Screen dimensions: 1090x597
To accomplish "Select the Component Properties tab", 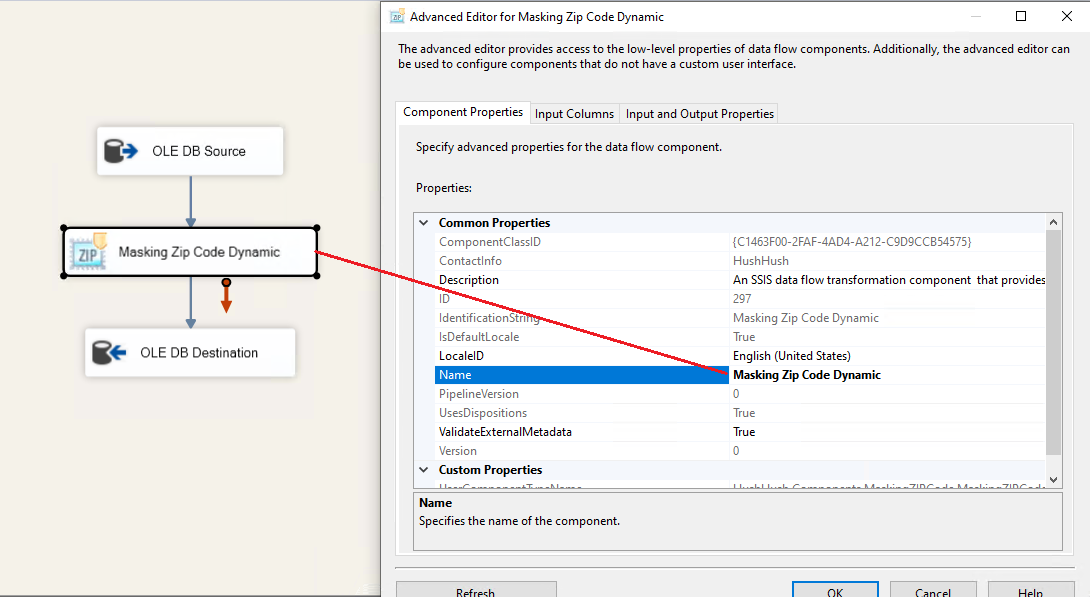I will tap(462, 112).
